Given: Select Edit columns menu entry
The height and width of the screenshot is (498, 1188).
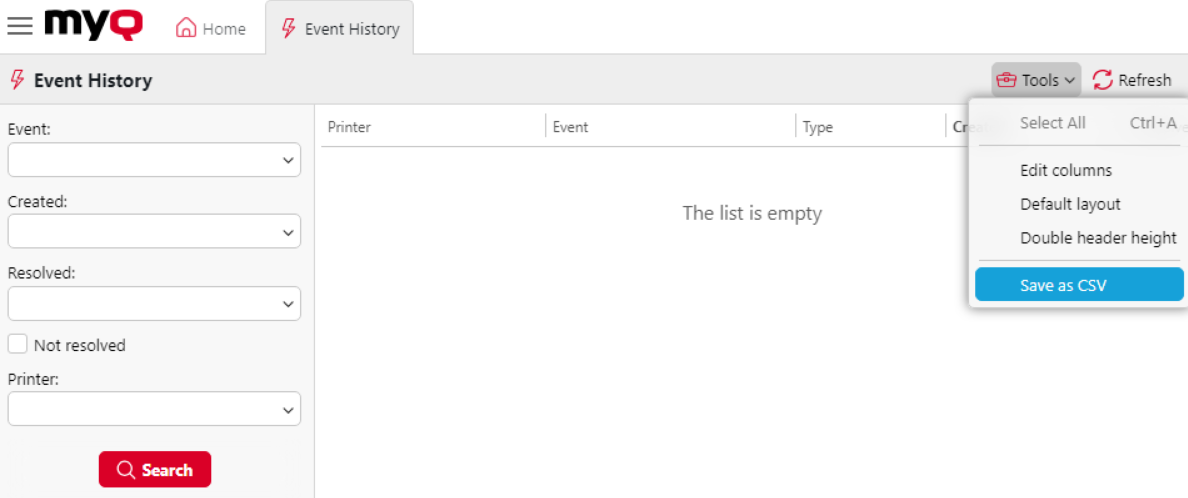Looking at the screenshot, I should (1066, 170).
